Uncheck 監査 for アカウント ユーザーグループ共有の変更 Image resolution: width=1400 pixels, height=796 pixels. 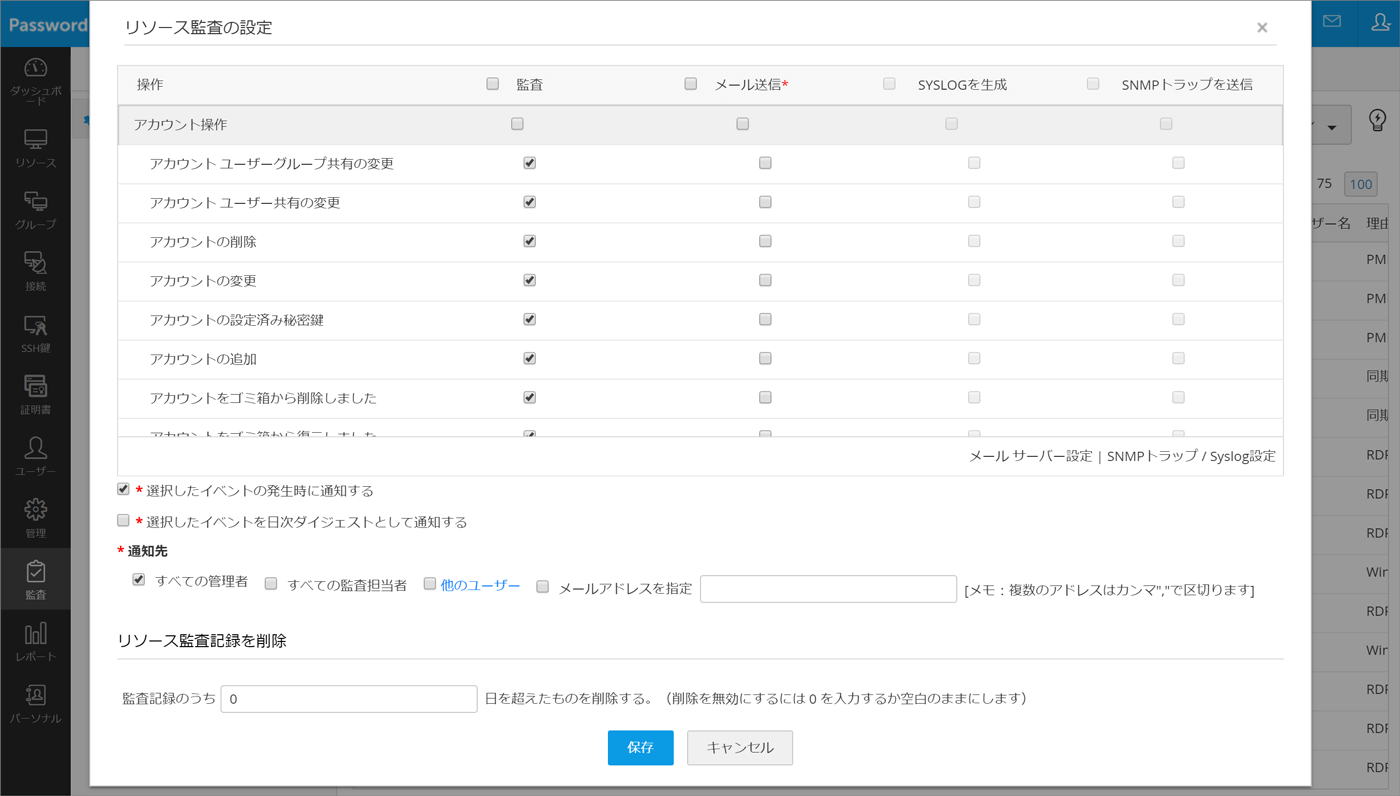click(529, 163)
